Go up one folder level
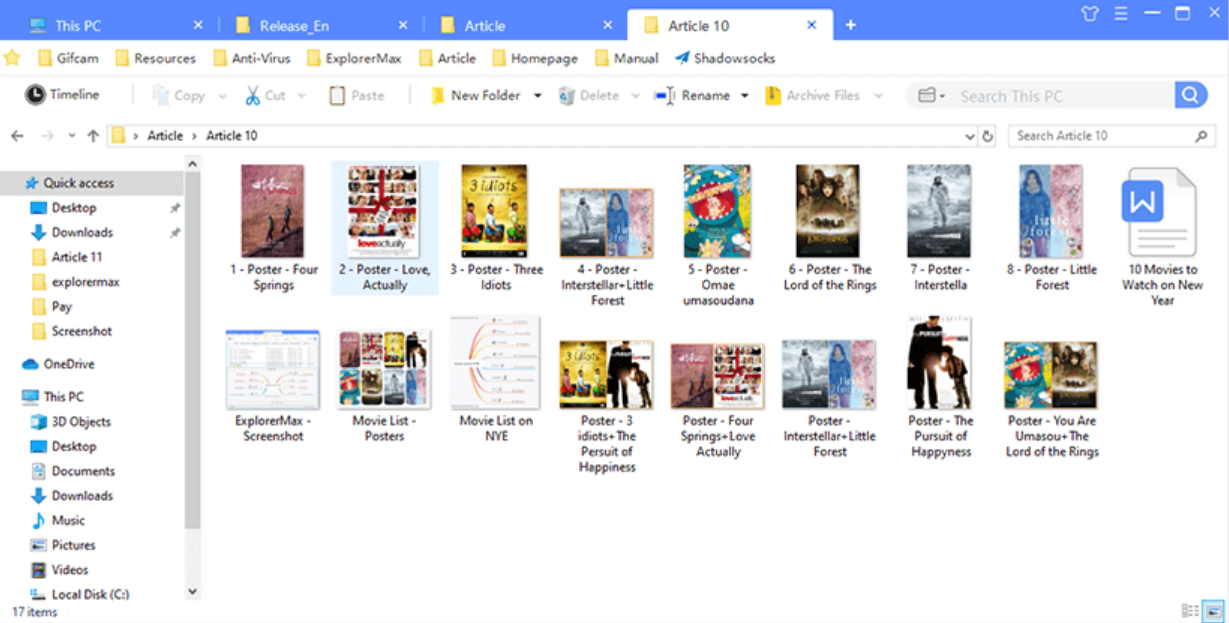Image resolution: width=1229 pixels, height=623 pixels. pos(93,135)
